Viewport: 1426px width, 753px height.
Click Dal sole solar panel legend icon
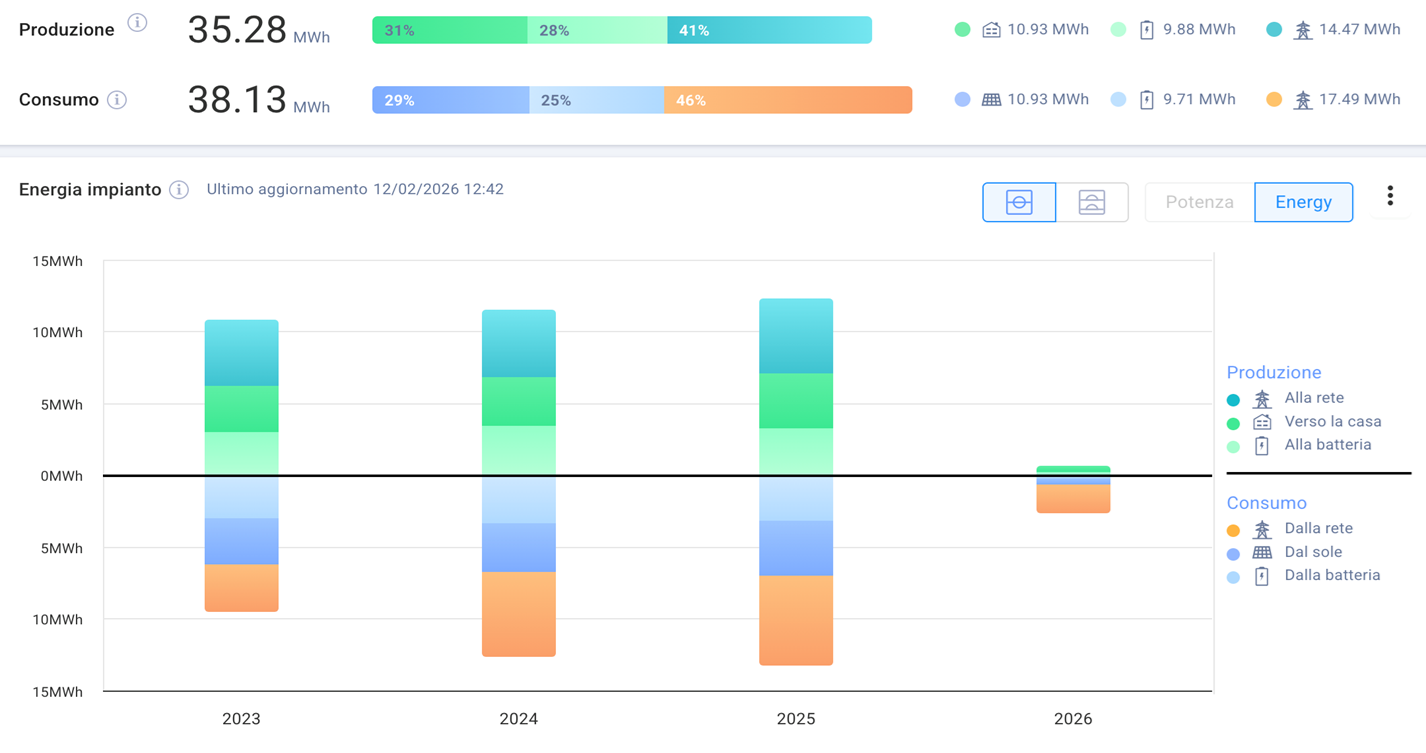[1262, 552]
